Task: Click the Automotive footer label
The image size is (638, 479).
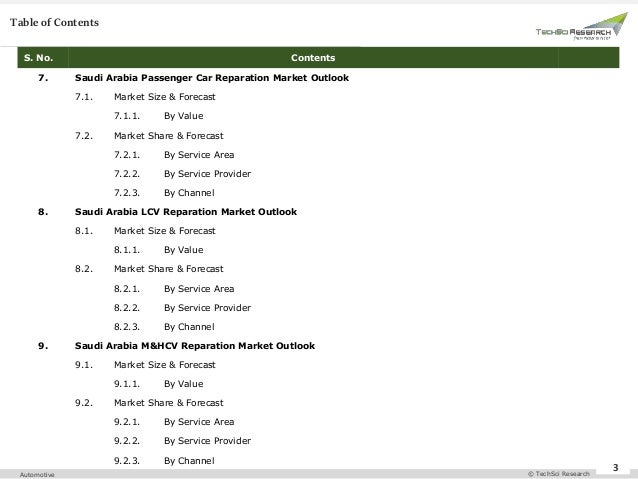Action: pos(37,475)
